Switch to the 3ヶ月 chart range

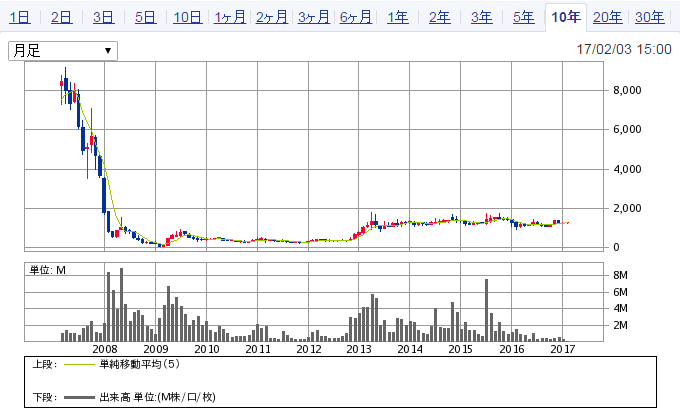tap(314, 17)
